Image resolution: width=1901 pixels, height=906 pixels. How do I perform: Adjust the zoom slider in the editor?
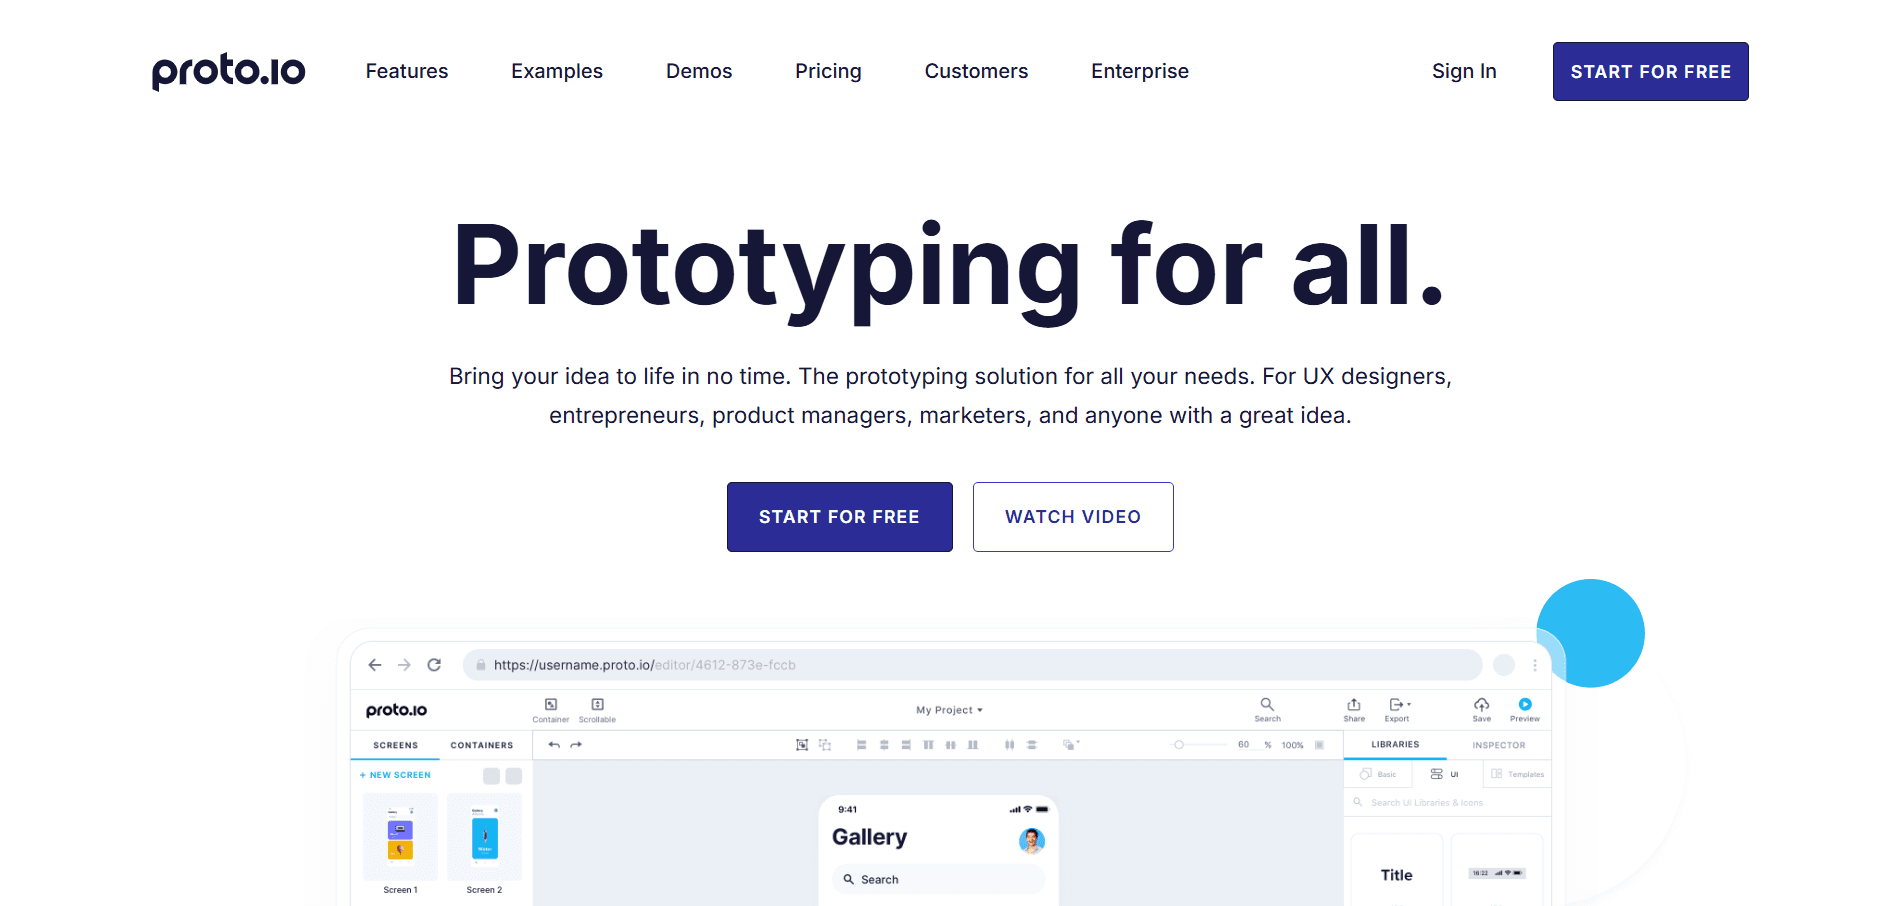1180,745
